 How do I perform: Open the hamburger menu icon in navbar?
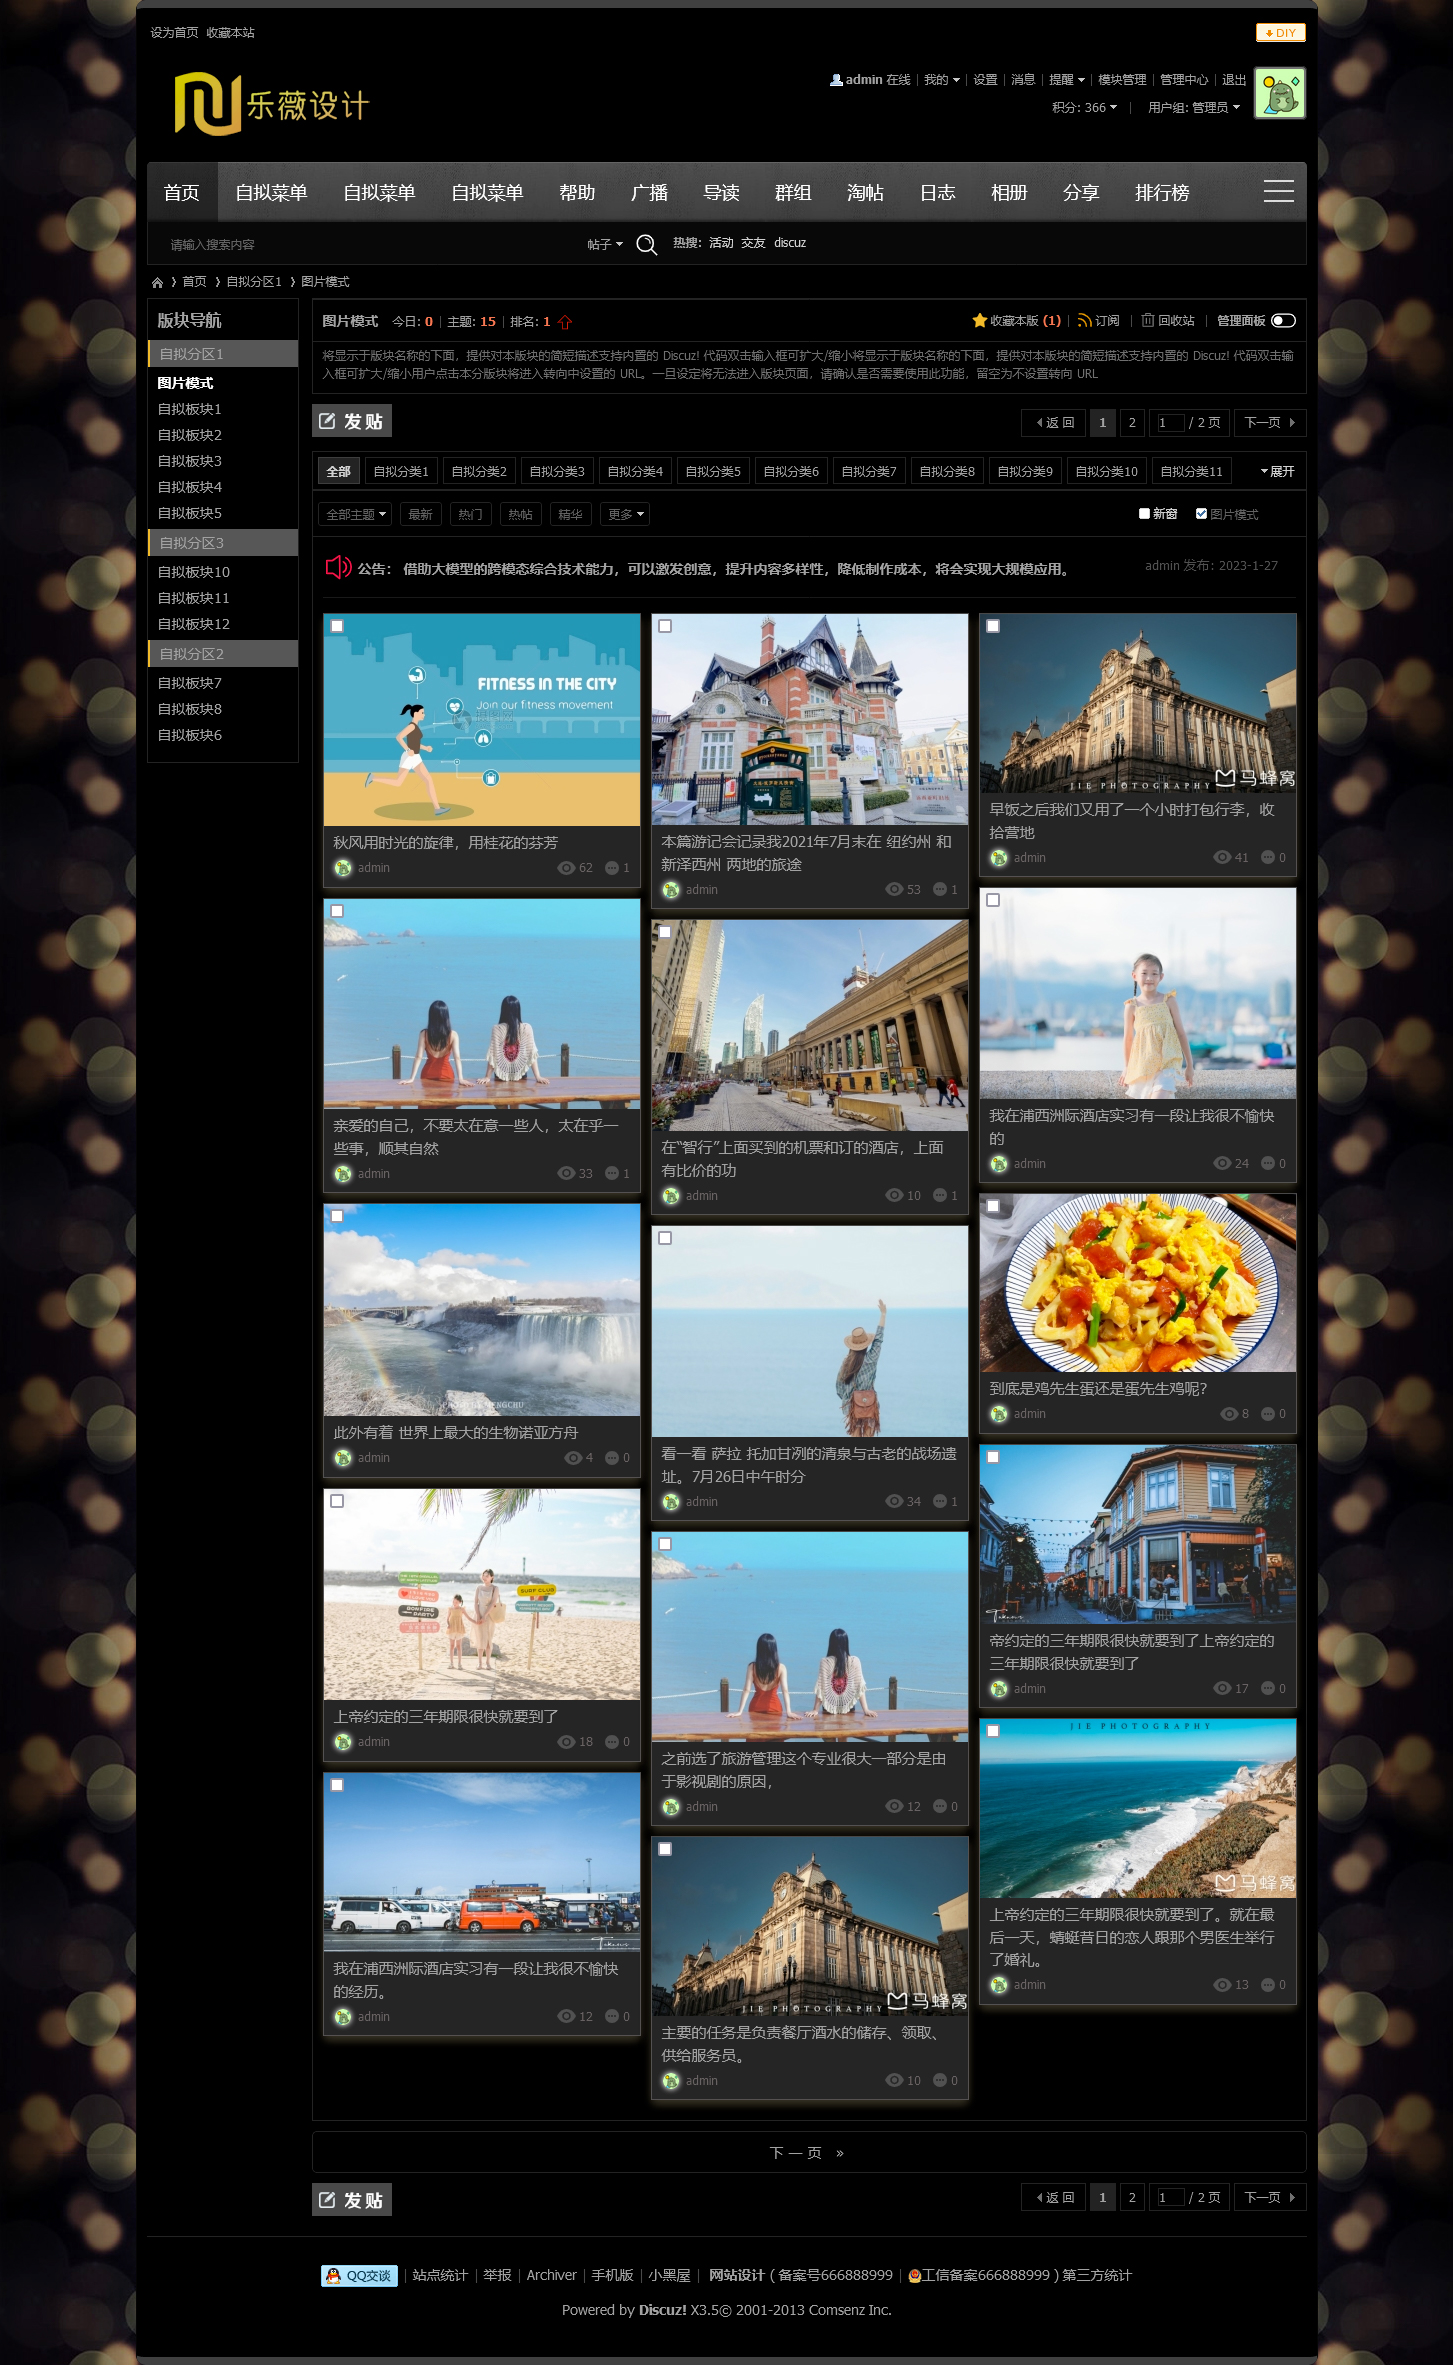click(x=1278, y=192)
